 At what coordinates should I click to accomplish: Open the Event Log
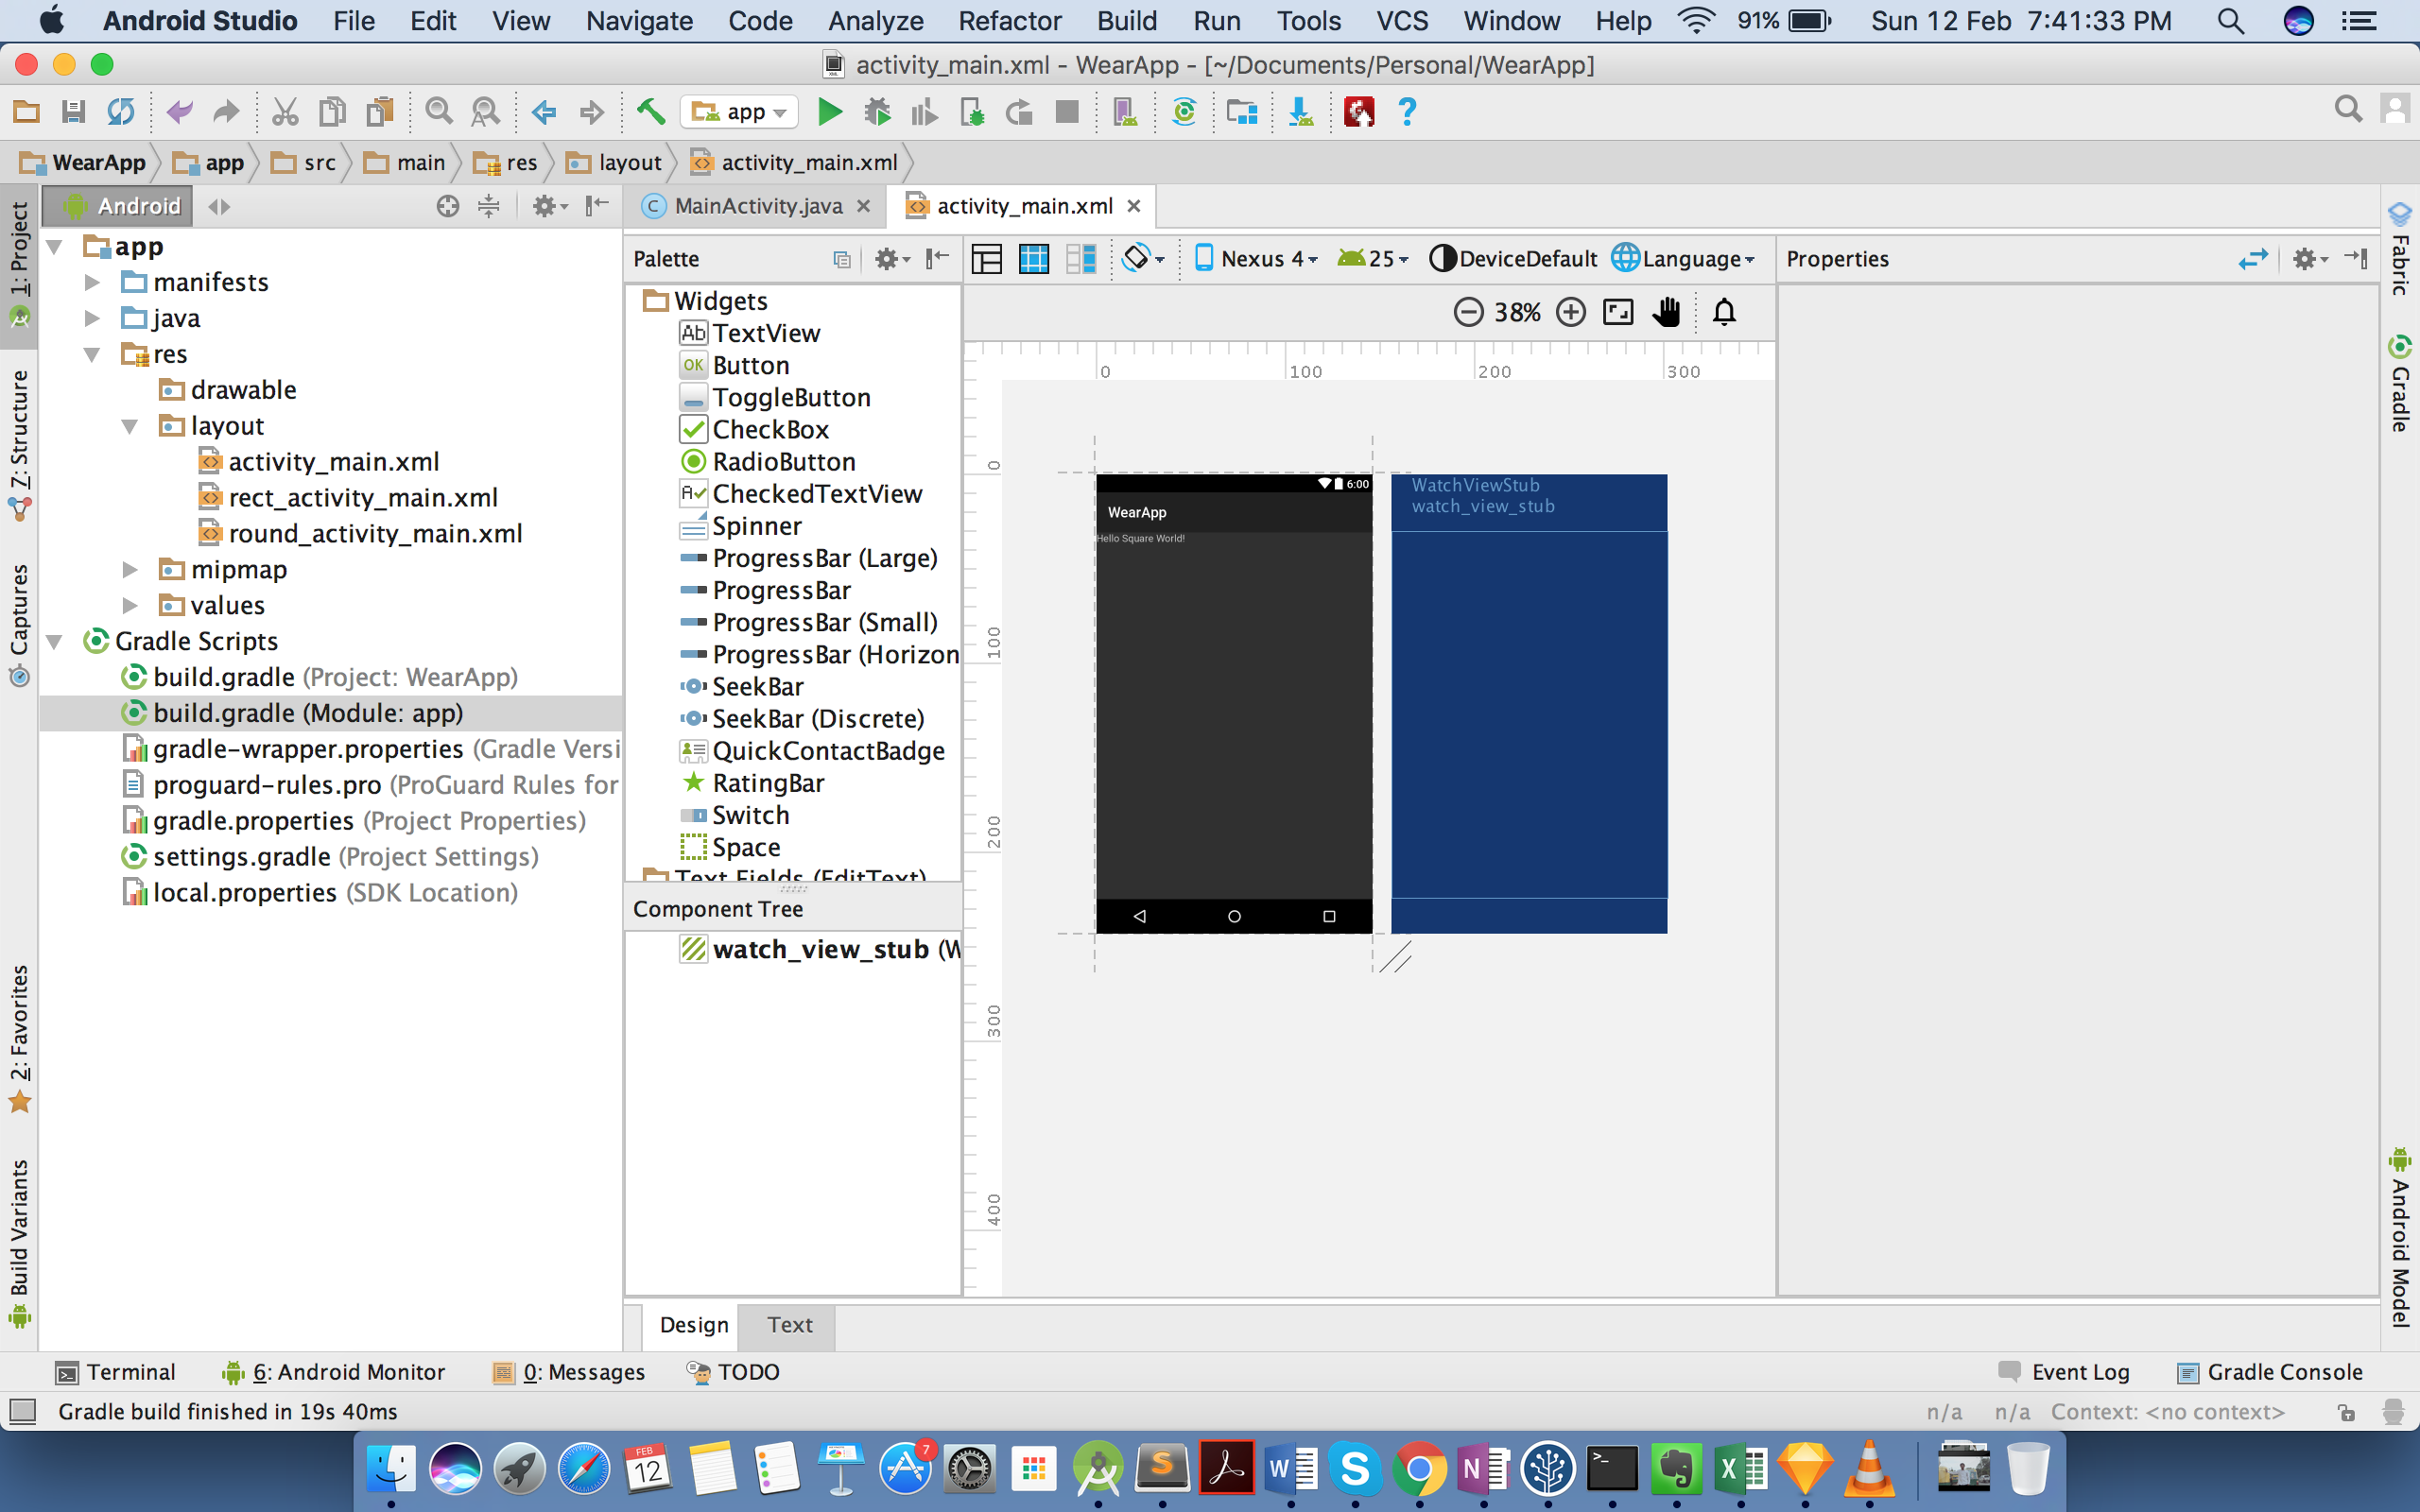(2065, 1372)
